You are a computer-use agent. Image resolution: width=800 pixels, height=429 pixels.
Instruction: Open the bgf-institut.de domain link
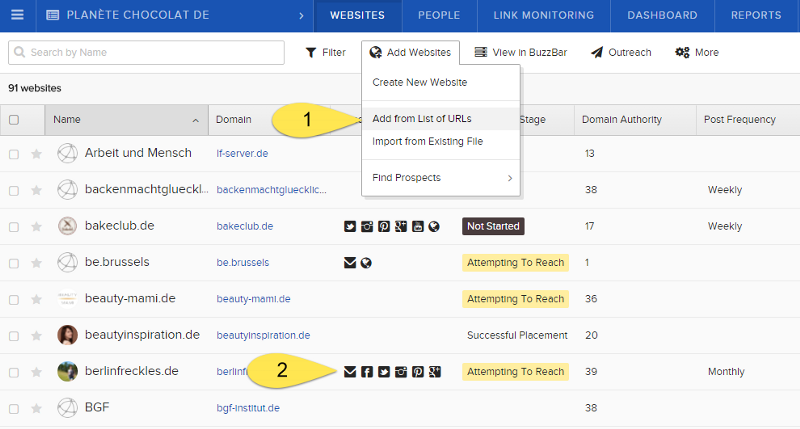(x=248, y=408)
